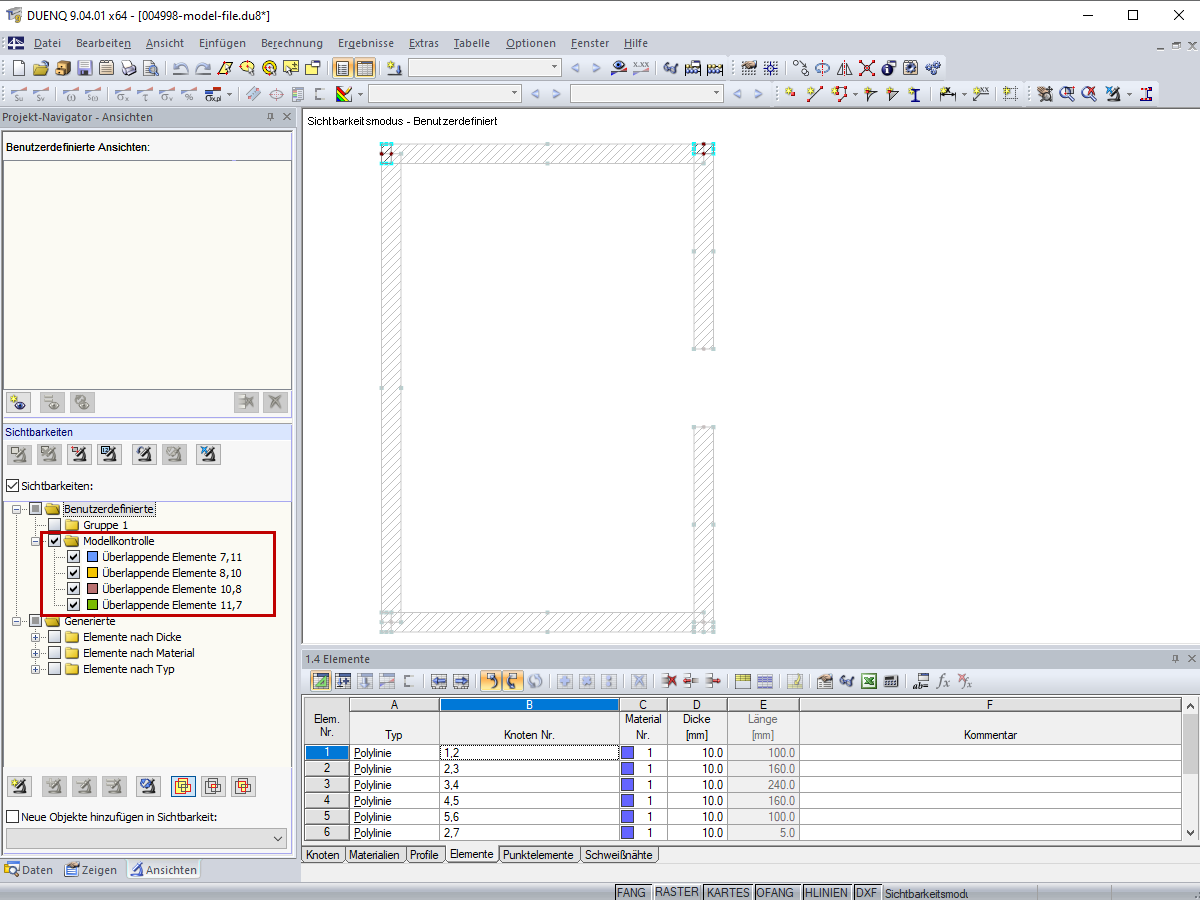Click Knoten Nr. cell containing 1,2
Image resolution: width=1200 pixels, height=900 pixels.
[x=529, y=752]
